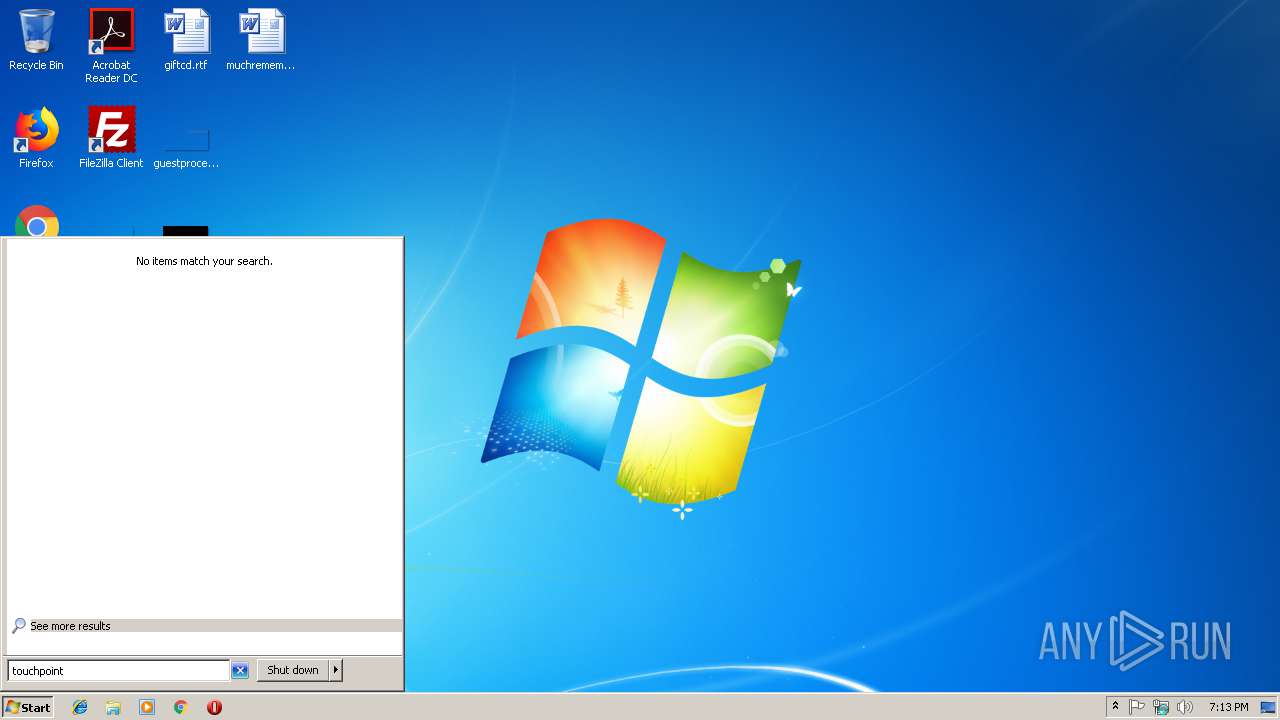Select the muchremem... Word document icon
Image resolution: width=1280 pixels, height=720 pixels.
260,40
